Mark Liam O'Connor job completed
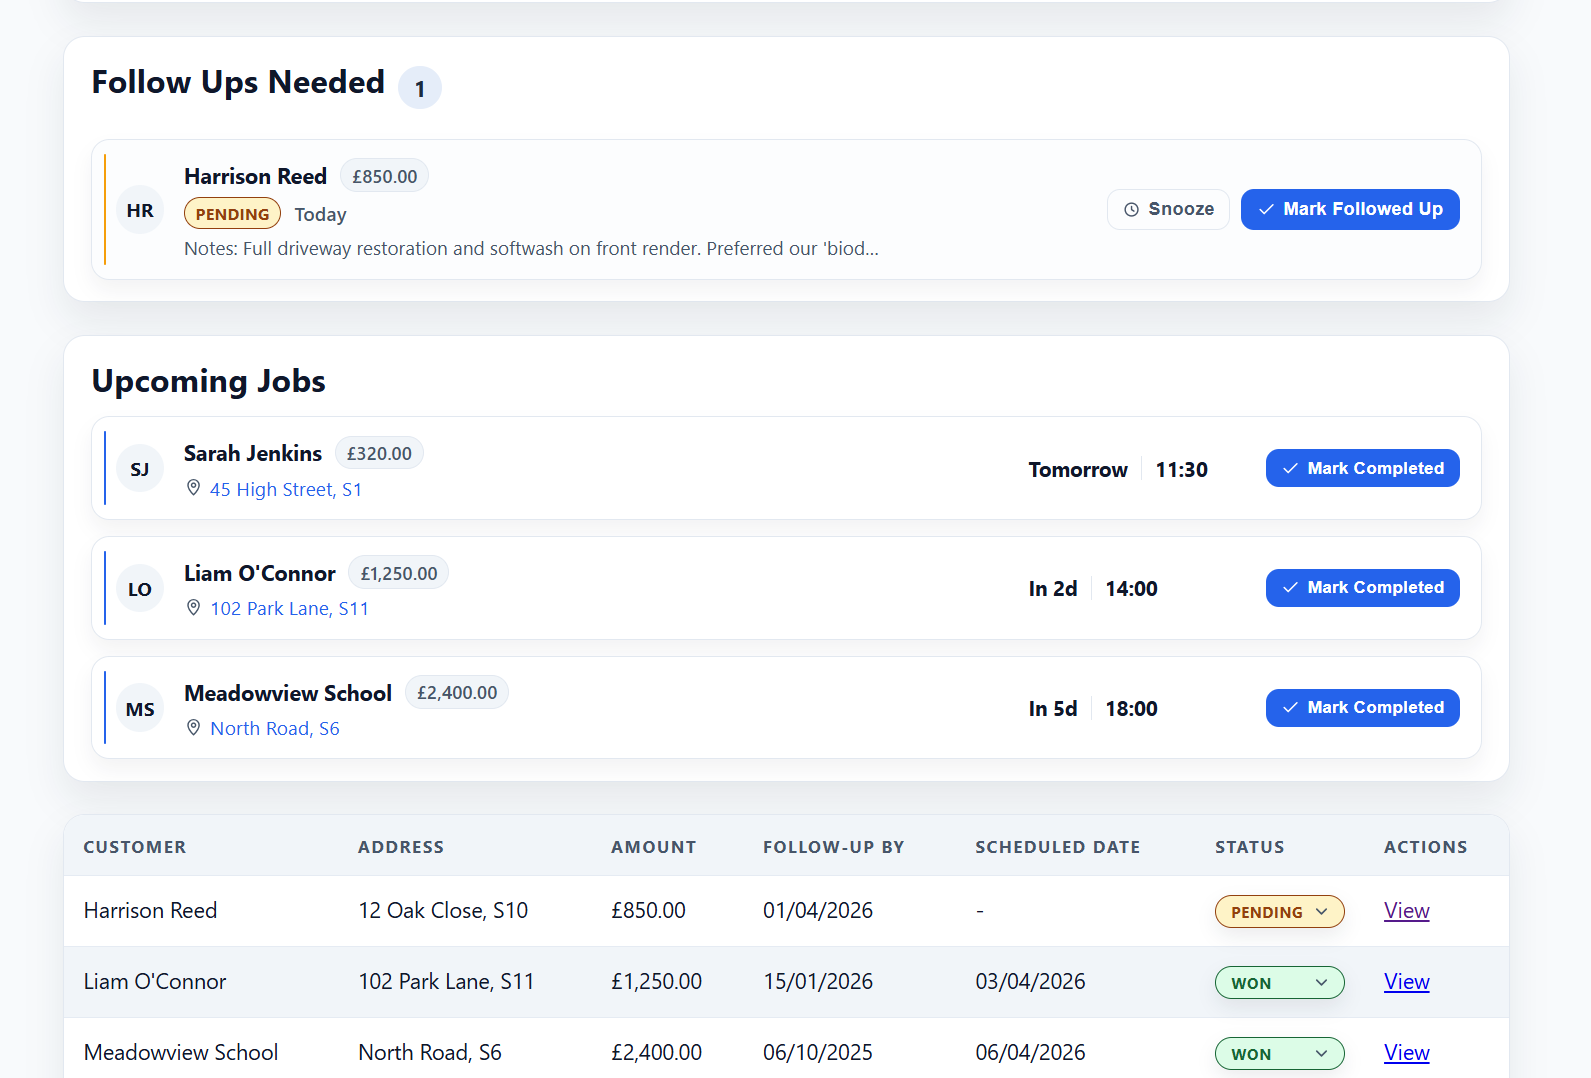This screenshot has width=1591, height=1078. (x=1363, y=588)
